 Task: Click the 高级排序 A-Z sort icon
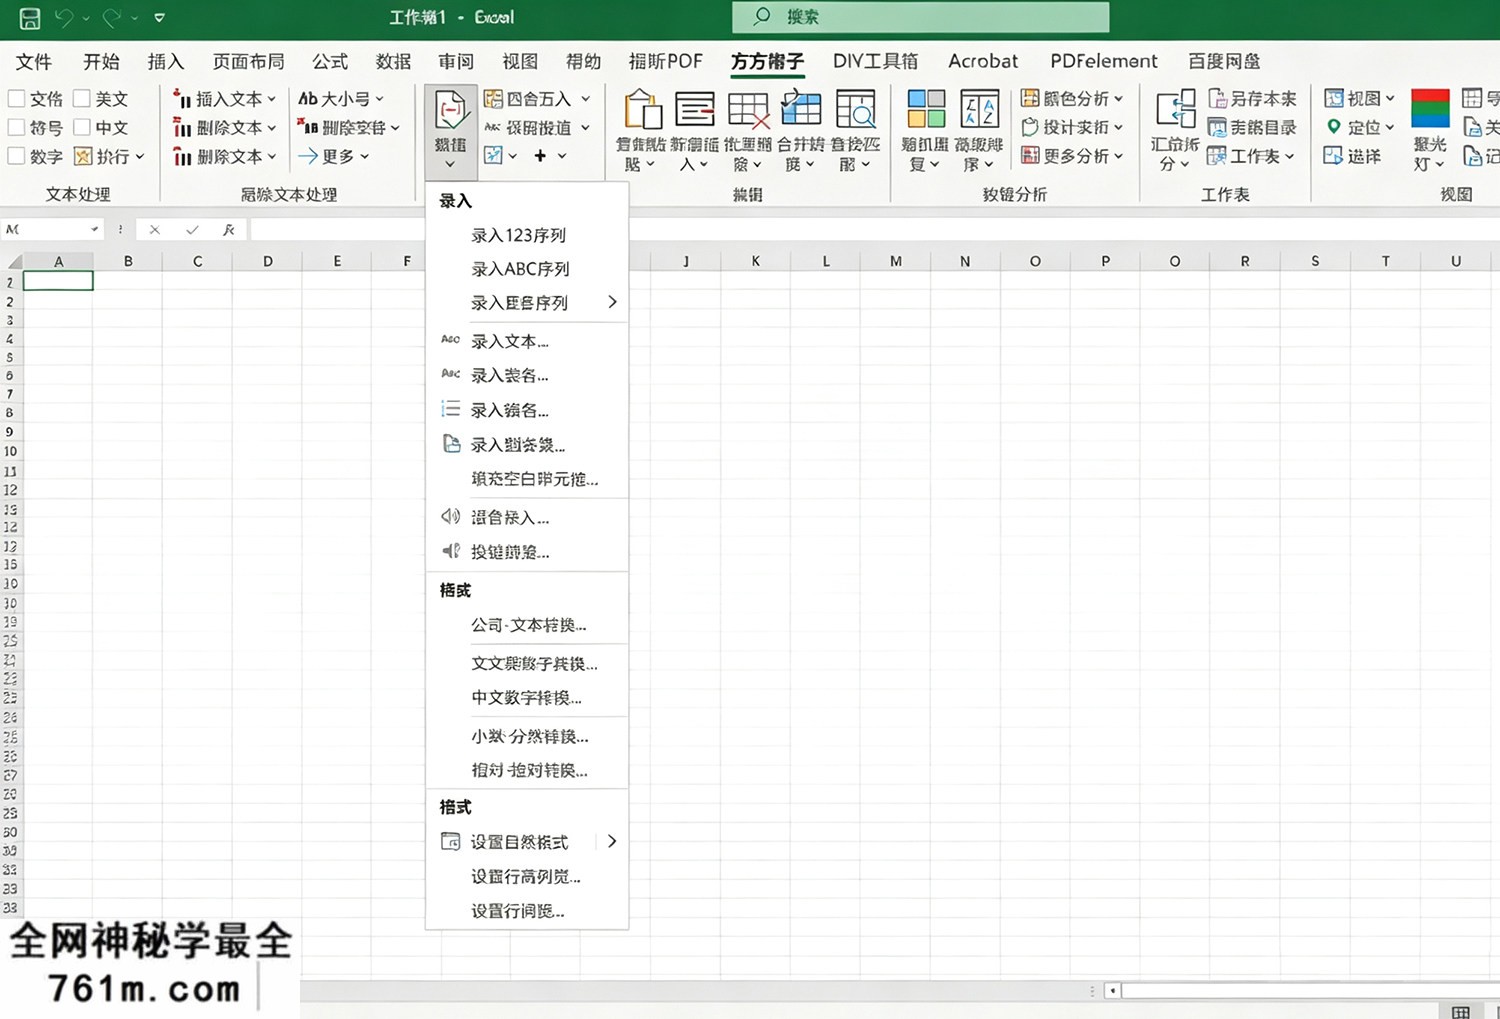[x=979, y=108]
